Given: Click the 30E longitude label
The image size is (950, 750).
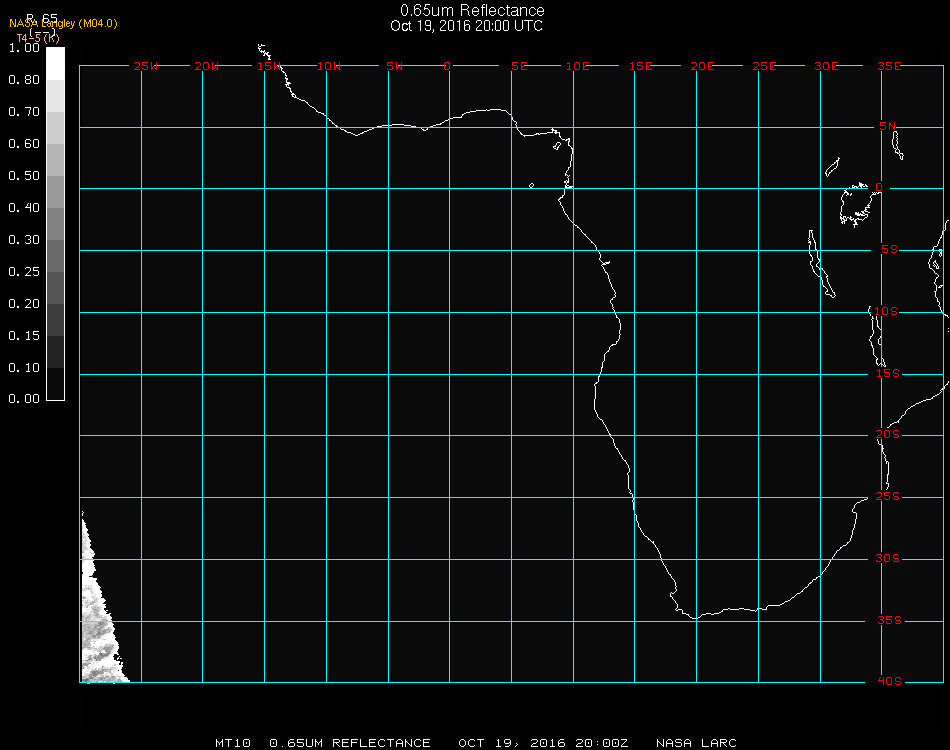Looking at the screenshot, I should point(826,66).
